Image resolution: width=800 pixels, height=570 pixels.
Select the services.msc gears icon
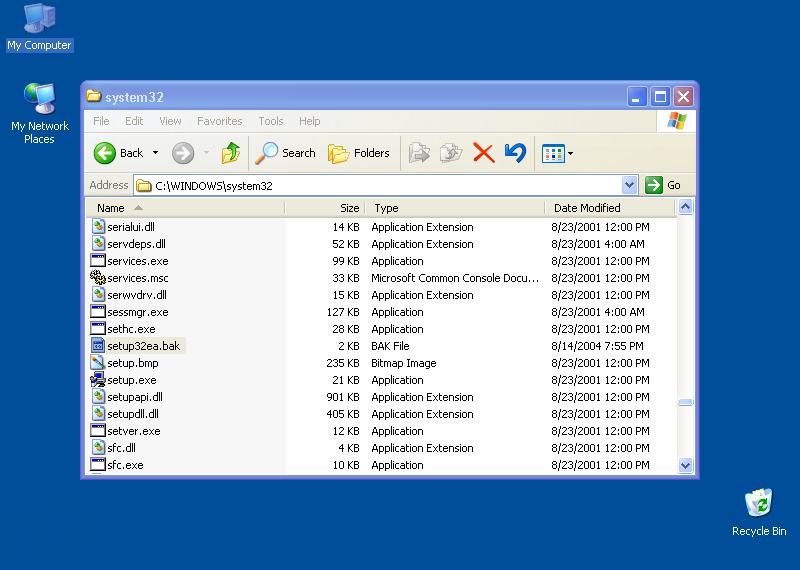click(x=98, y=278)
